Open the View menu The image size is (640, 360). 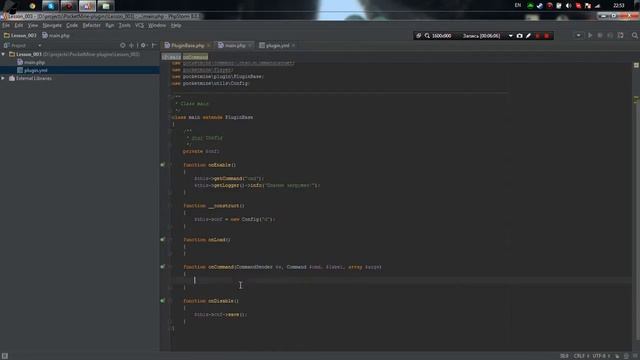point(33,25)
